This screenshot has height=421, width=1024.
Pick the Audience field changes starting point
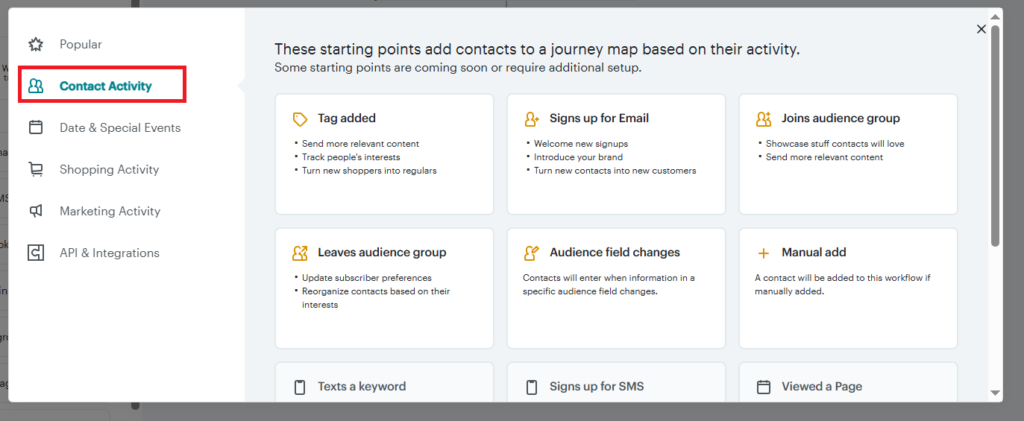click(616, 287)
